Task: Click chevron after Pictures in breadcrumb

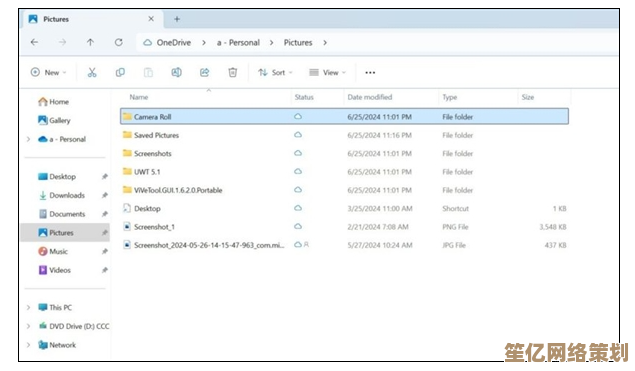Action: pos(325,43)
